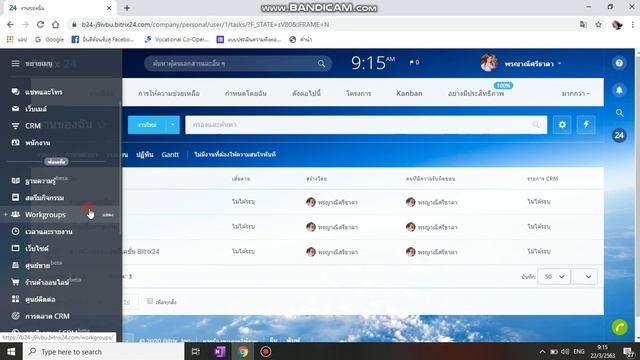This screenshot has width=640, height=360.
Task: Open the sales center beta sidebar item
Action: pos(37,265)
